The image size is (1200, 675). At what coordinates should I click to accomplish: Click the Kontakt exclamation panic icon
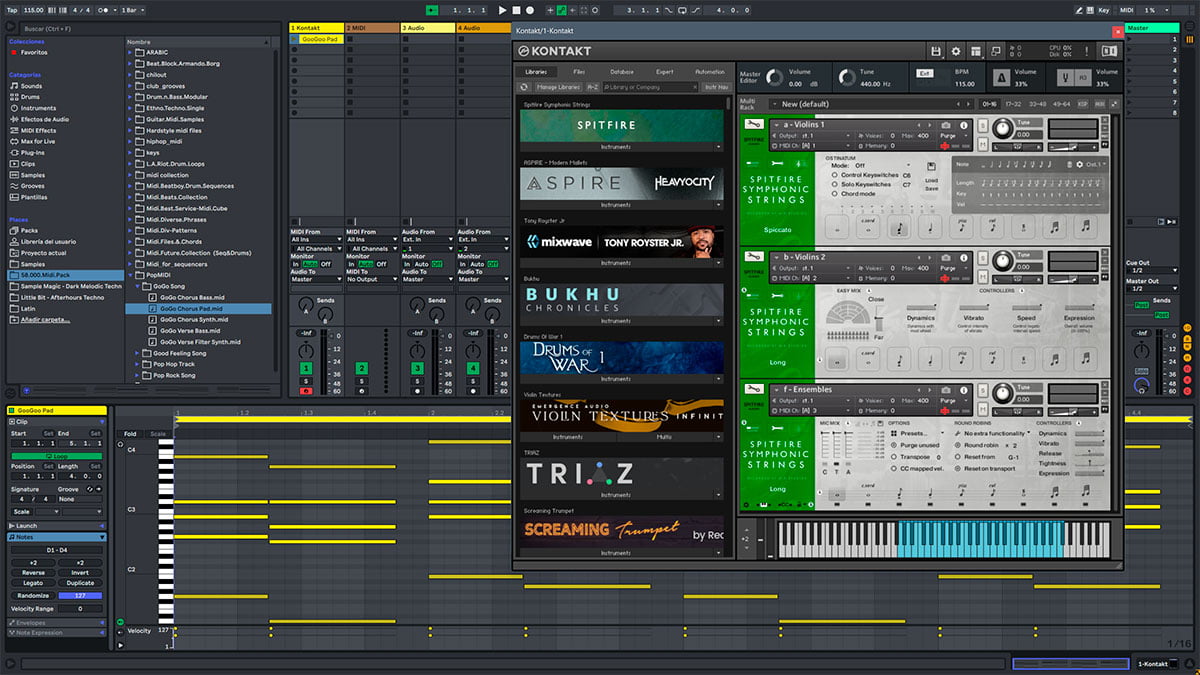coord(1088,51)
